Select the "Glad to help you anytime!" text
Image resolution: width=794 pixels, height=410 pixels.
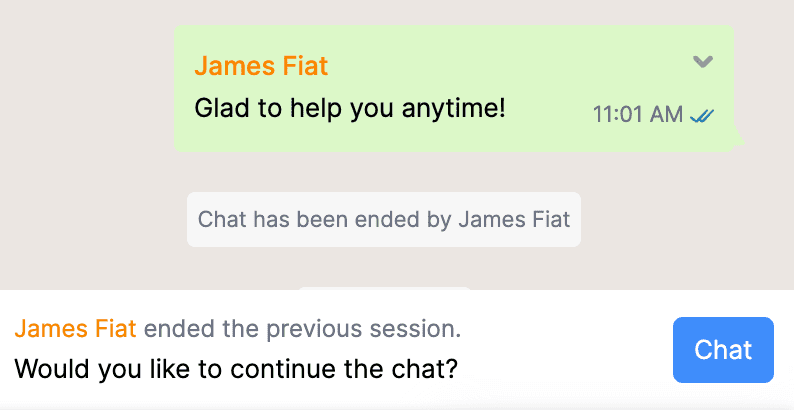click(350, 108)
